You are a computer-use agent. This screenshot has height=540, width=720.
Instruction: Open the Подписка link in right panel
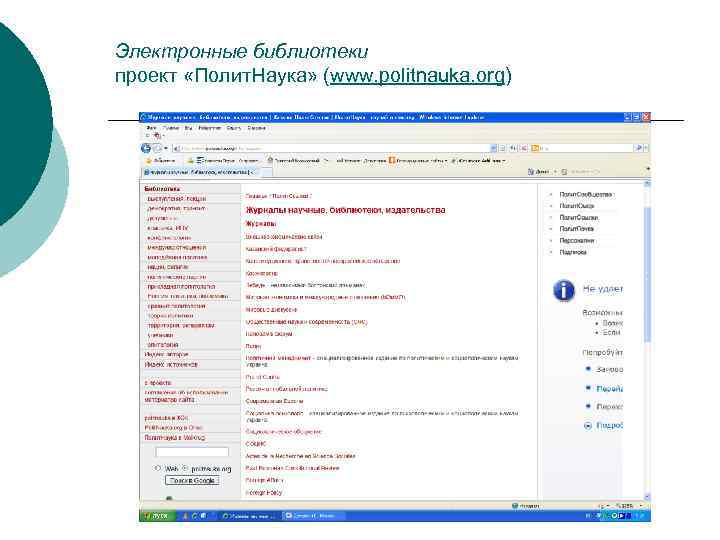573,252
